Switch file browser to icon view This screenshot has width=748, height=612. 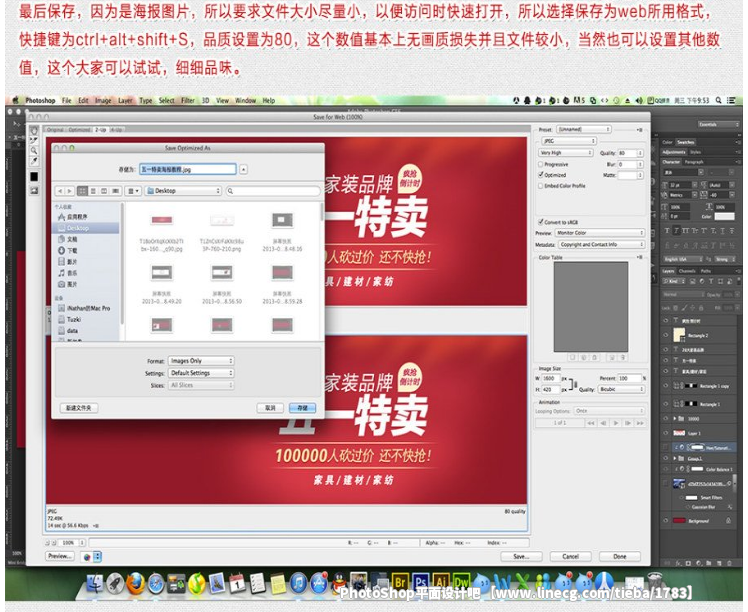point(83,191)
